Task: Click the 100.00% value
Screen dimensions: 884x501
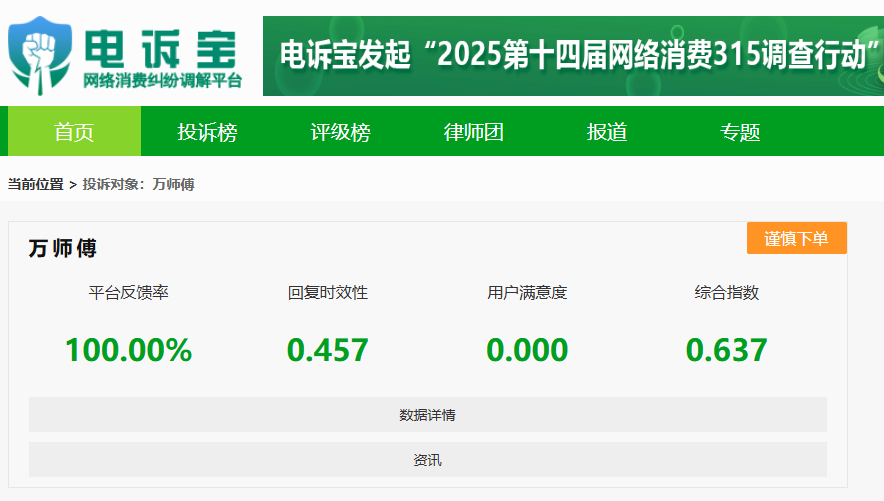Action: pyautogui.click(x=129, y=350)
